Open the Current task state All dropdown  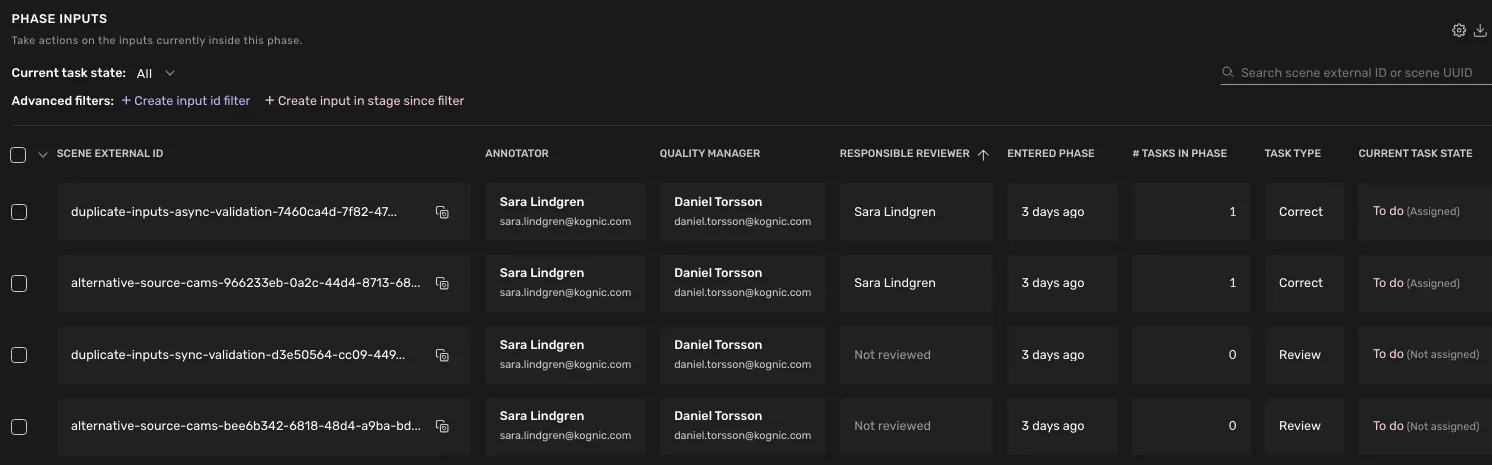coord(156,73)
